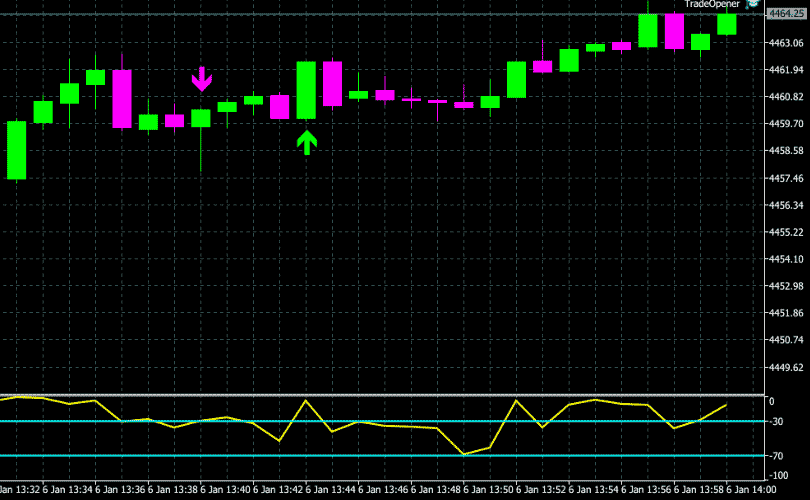Click the tall green candle above green arrow

pos(306,90)
